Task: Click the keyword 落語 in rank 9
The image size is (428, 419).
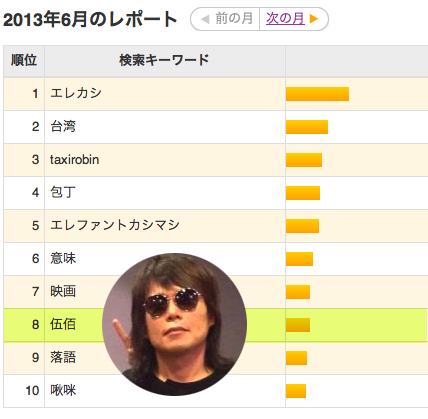Action: [63, 358]
